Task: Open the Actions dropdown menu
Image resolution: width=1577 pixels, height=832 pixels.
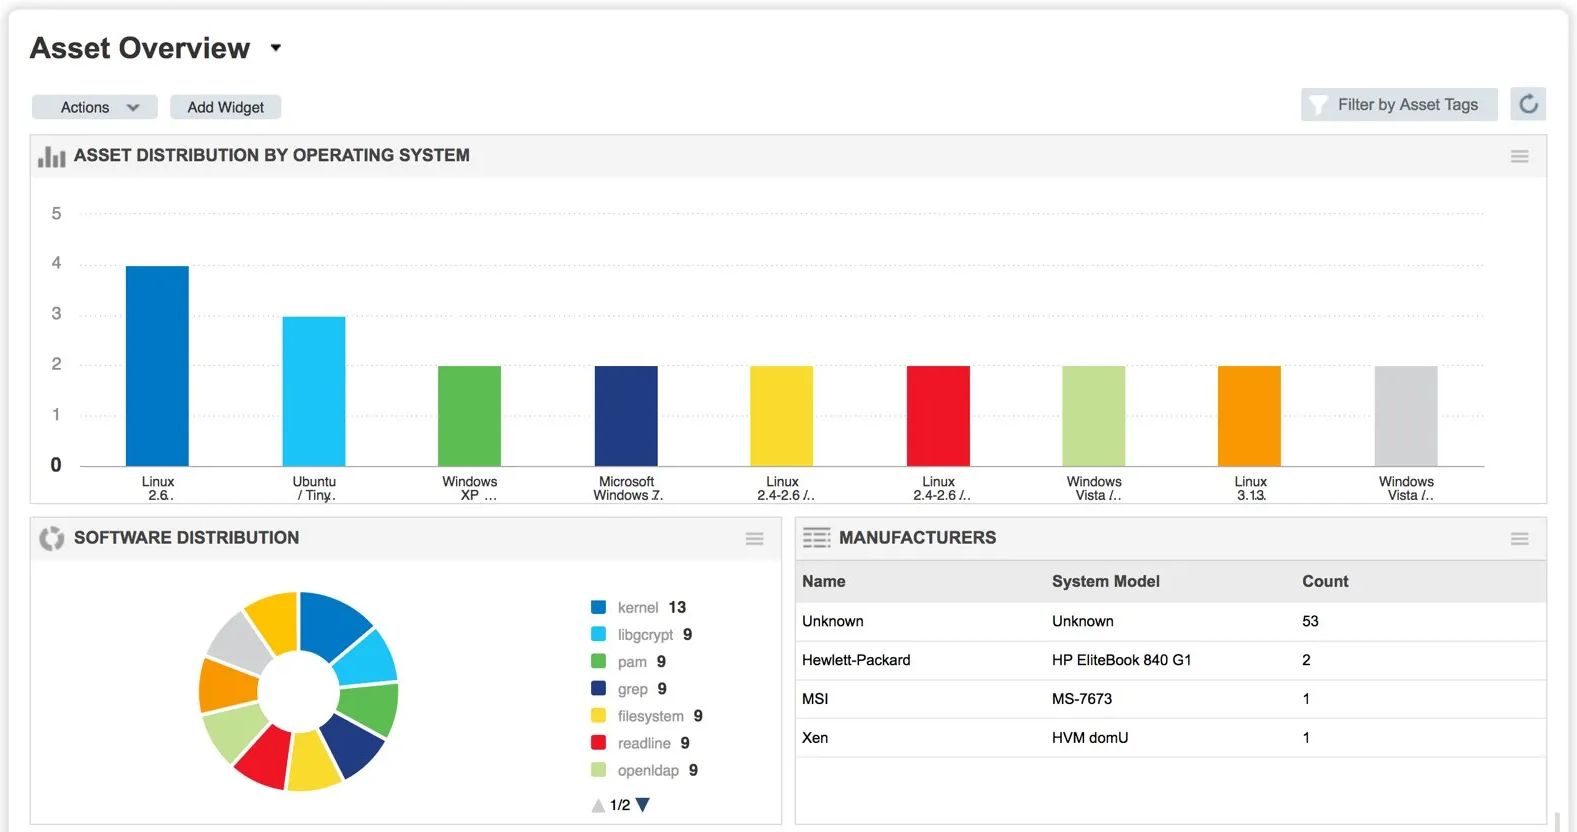Action: 95,107
